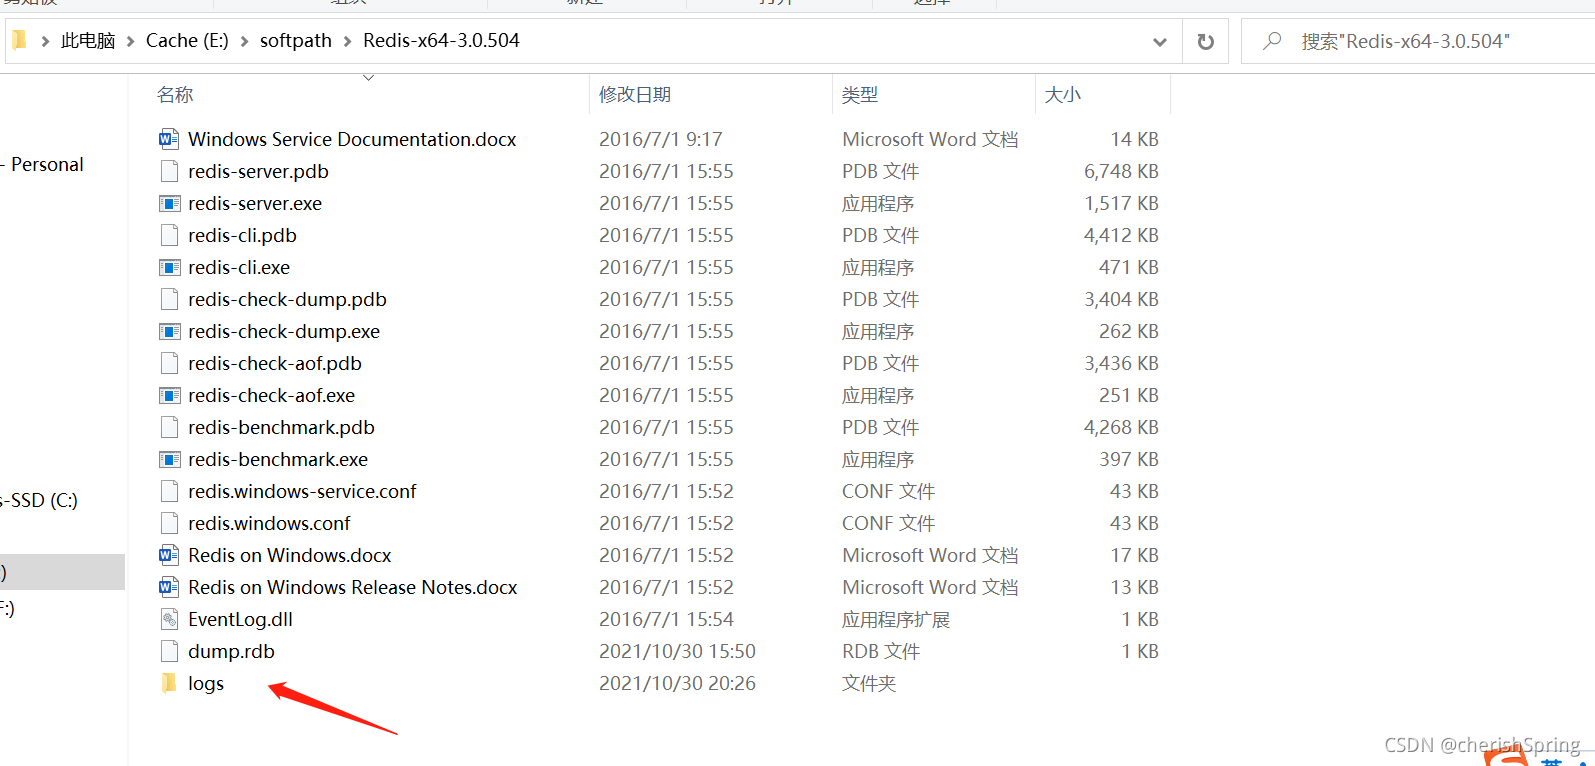The height and width of the screenshot is (766, 1595).
Task: Click the RDB 文件 type cell
Action: 881,651
